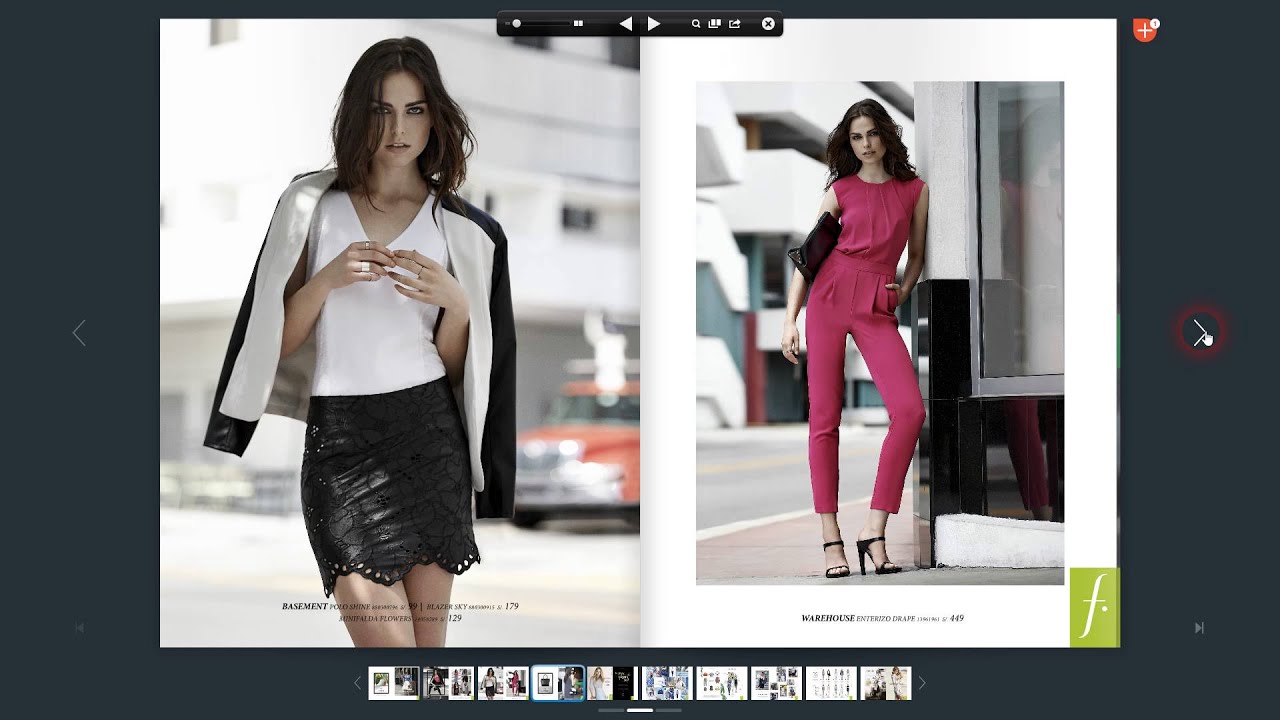Screen dimensions: 1280x720
Task: Open the first thumbnail in the strip
Action: (394, 683)
